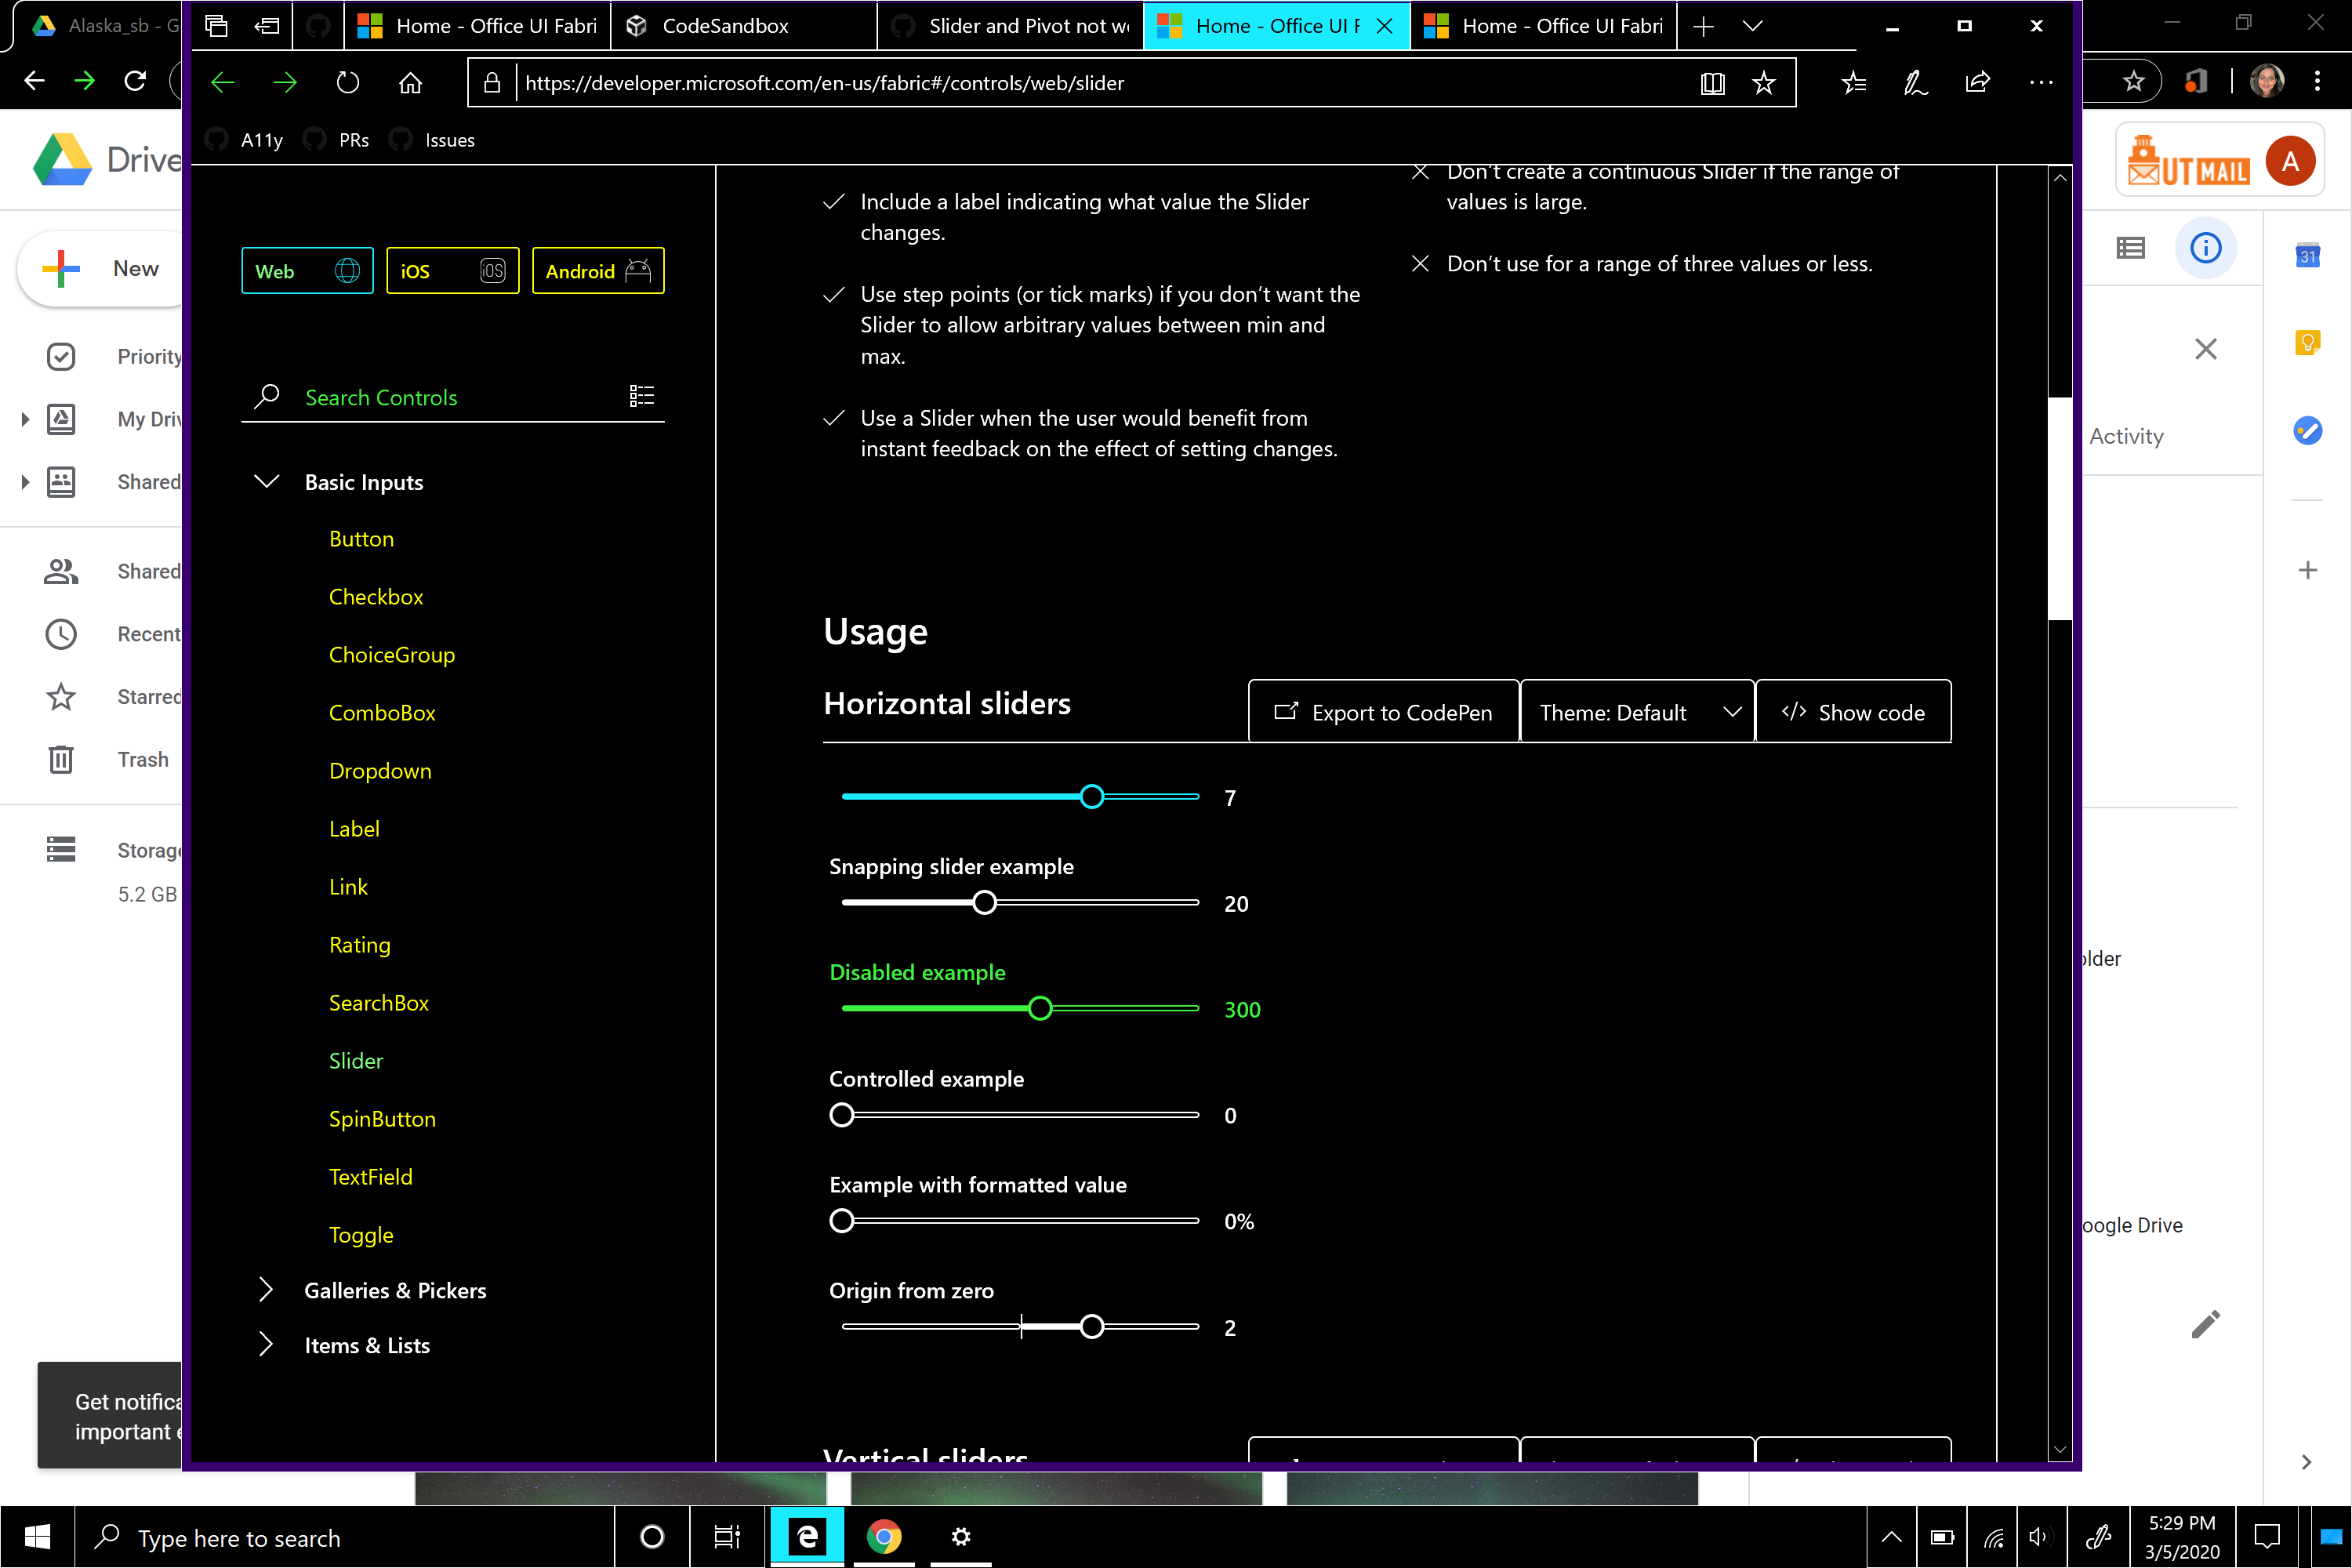This screenshot has height=1568, width=2352.
Task: Open browser home page
Action: (410, 82)
